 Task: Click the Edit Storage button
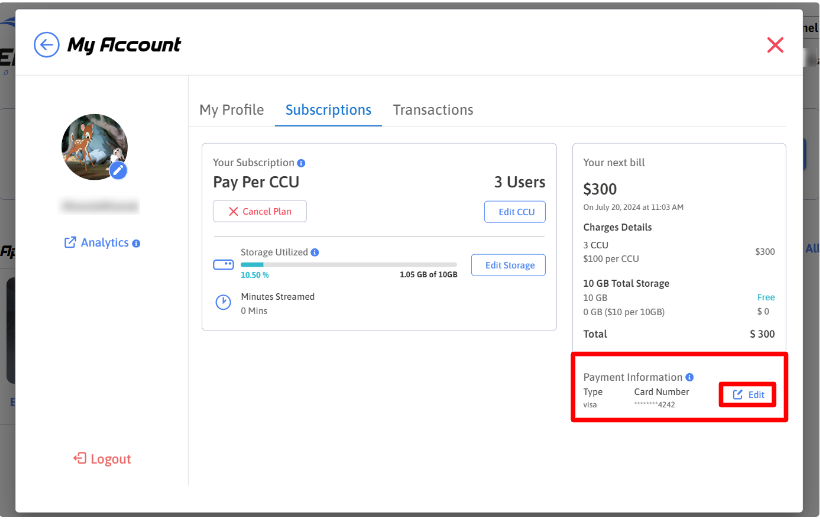coord(508,265)
